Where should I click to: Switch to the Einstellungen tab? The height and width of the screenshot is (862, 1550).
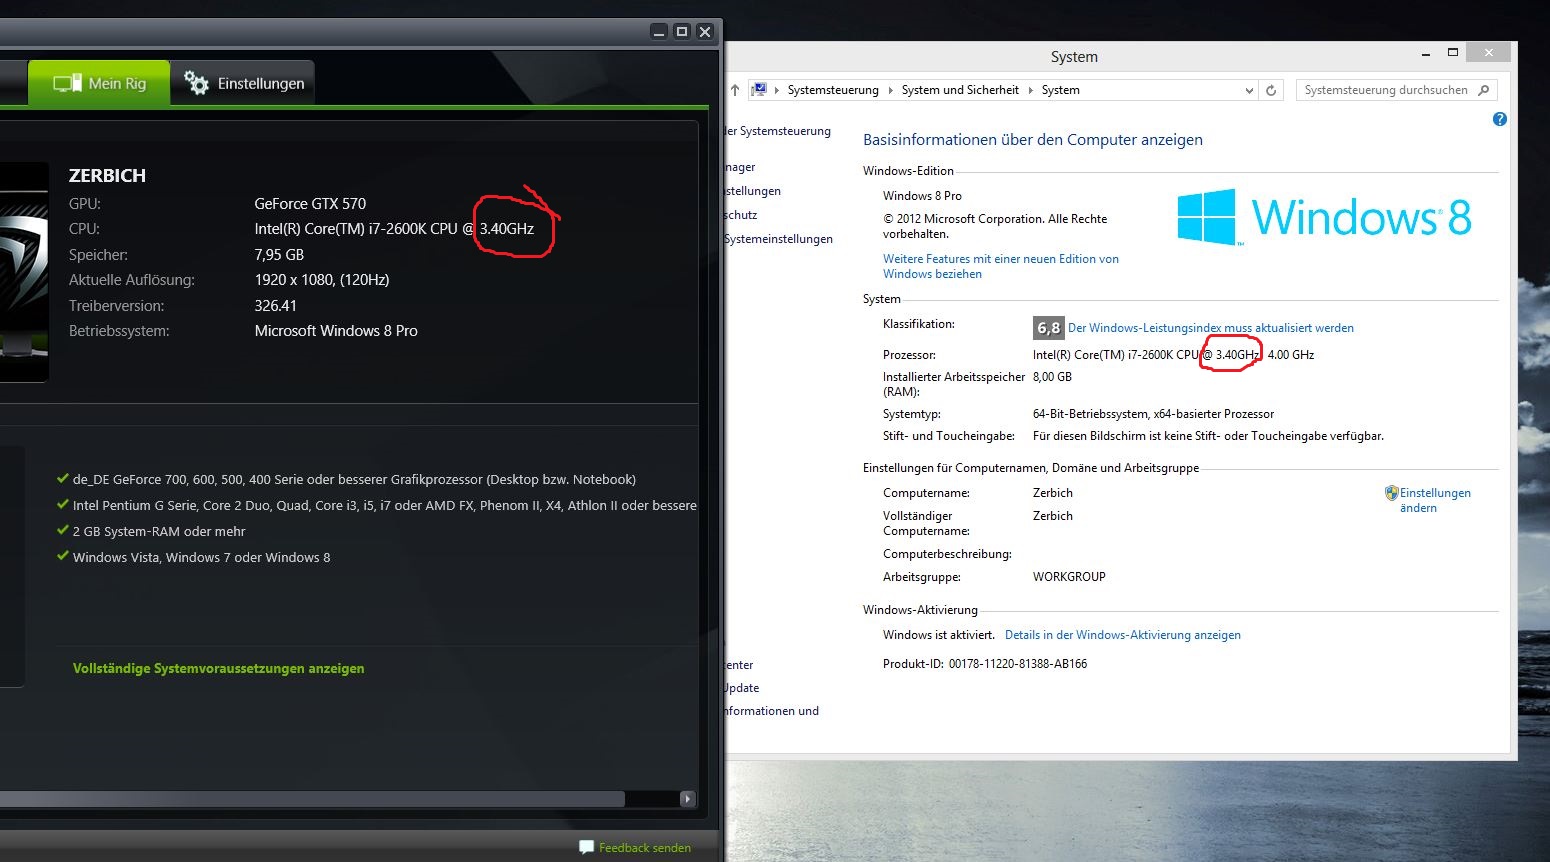pyautogui.click(x=243, y=83)
